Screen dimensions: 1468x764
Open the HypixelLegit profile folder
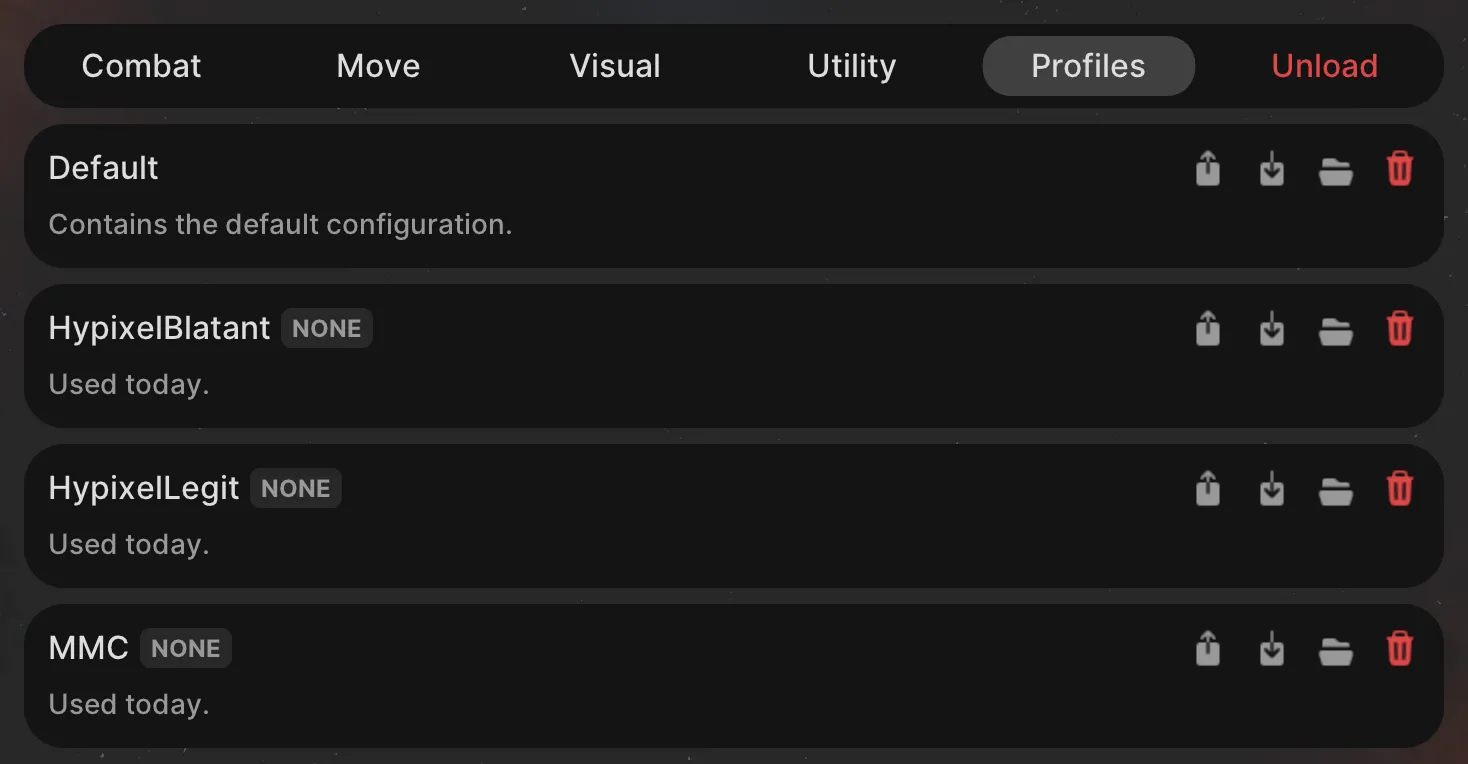click(x=1336, y=489)
